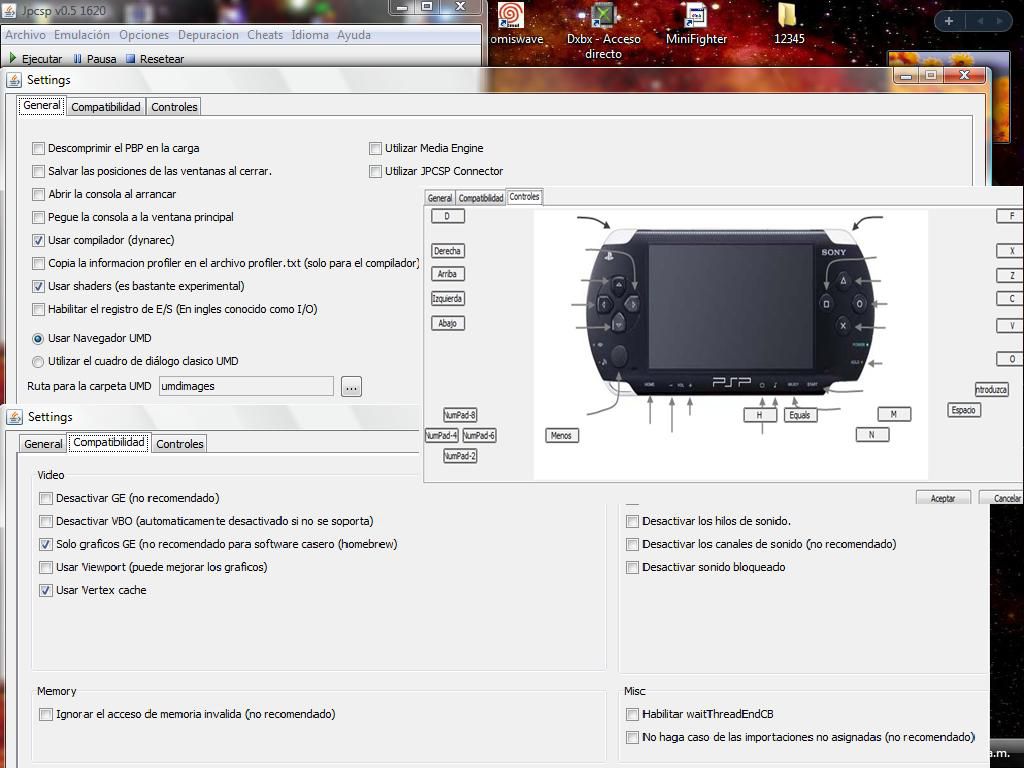
Task: Open the Emulación menu
Action: coord(82,35)
